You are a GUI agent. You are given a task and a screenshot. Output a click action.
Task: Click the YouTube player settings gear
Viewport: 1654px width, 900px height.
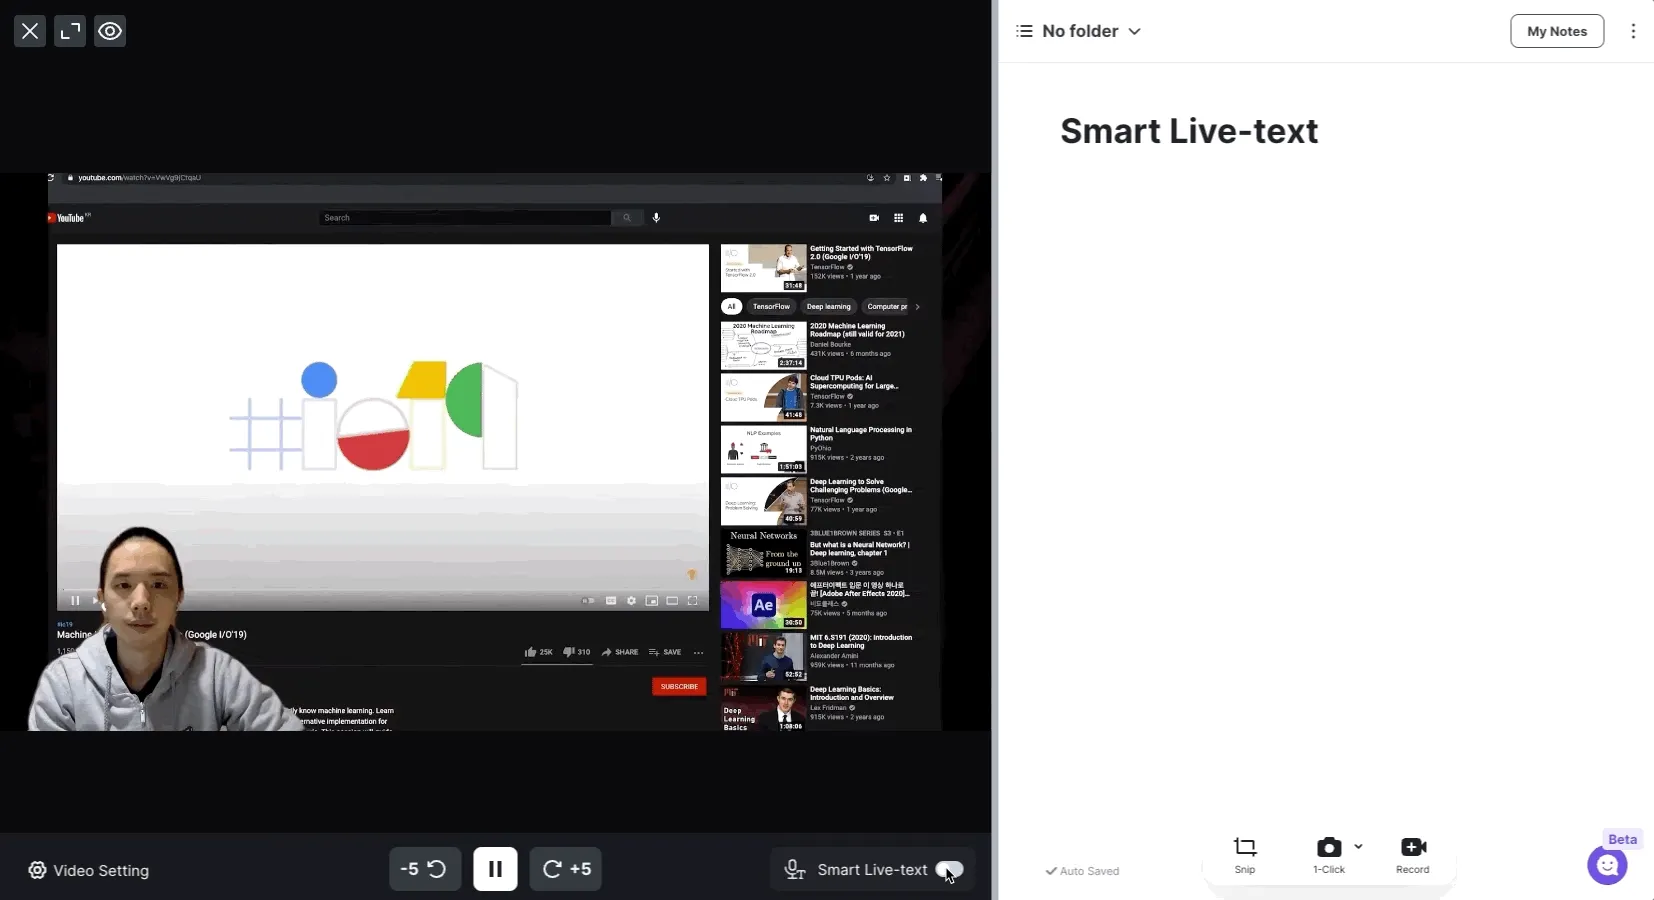click(x=631, y=601)
